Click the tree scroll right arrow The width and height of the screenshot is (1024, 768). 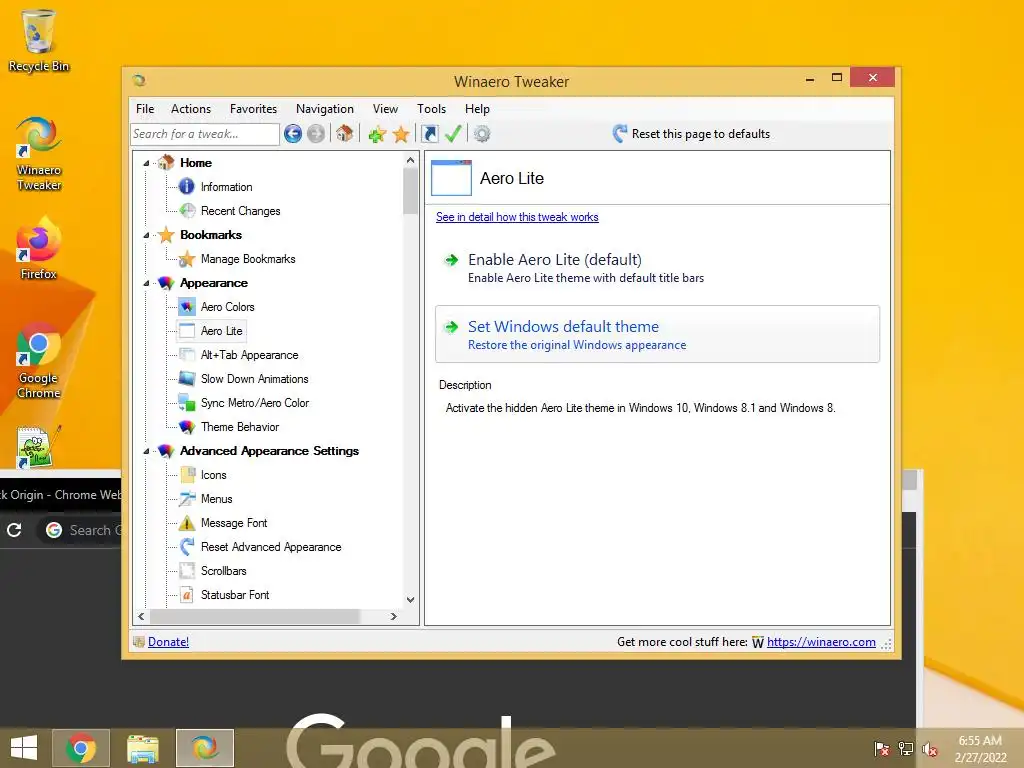click(x=393, y=616)
